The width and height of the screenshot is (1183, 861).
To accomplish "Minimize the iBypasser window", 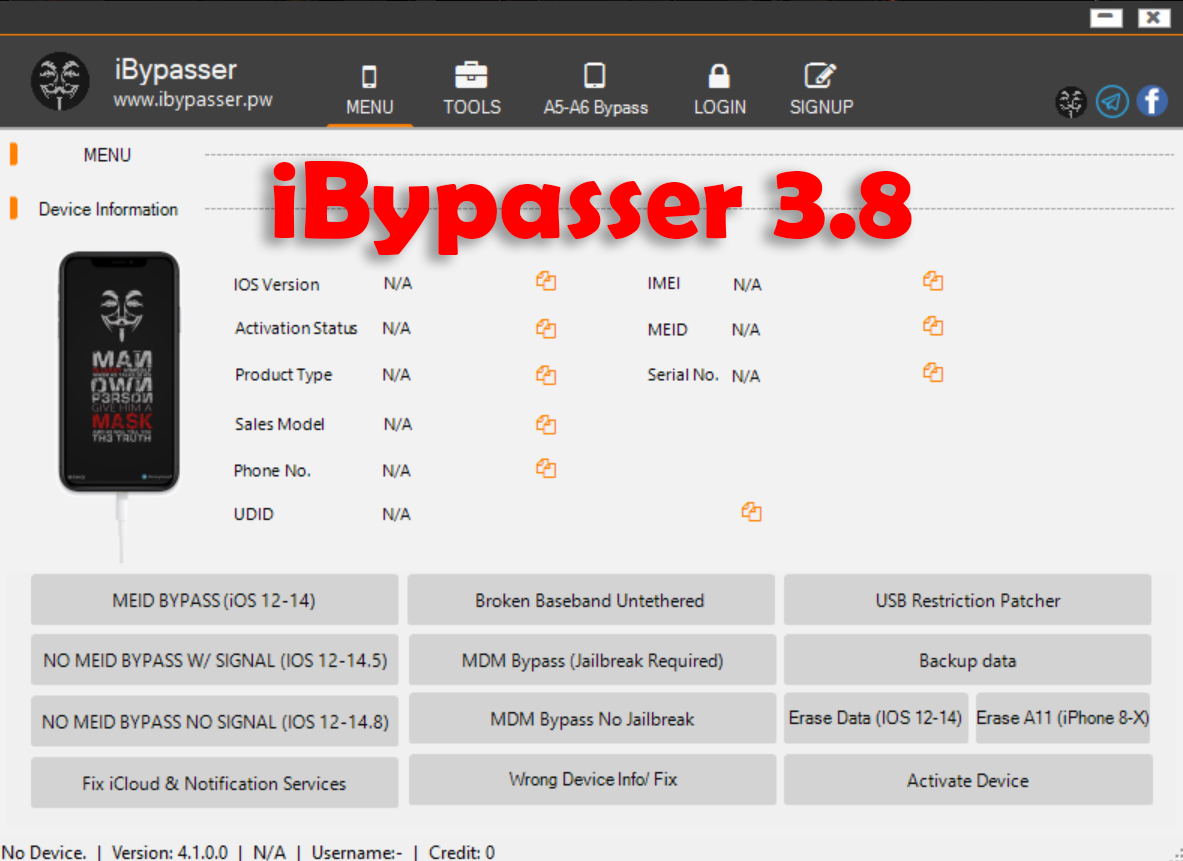I will [x=1106, y=17].
